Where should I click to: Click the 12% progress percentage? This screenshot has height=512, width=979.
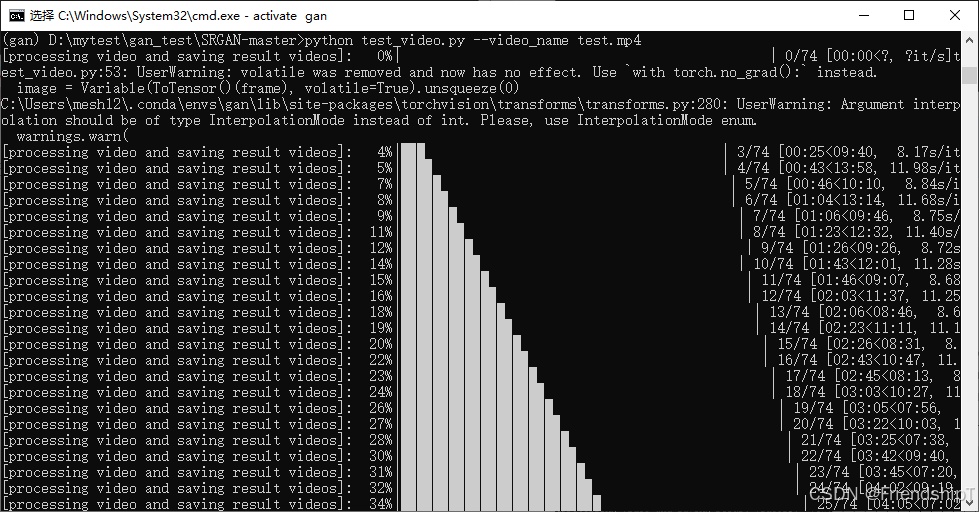[x=381, y=249]
